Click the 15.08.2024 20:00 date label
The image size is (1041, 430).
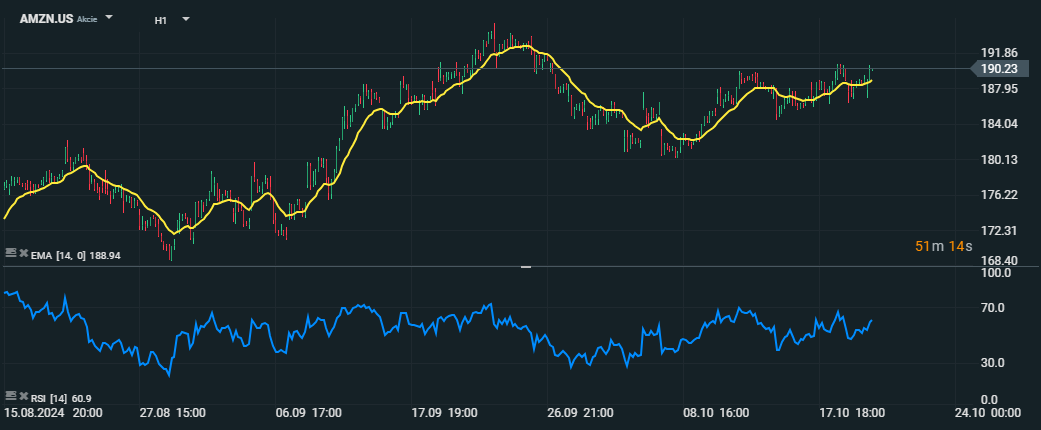pyautogui.click(x=51, y=412)
